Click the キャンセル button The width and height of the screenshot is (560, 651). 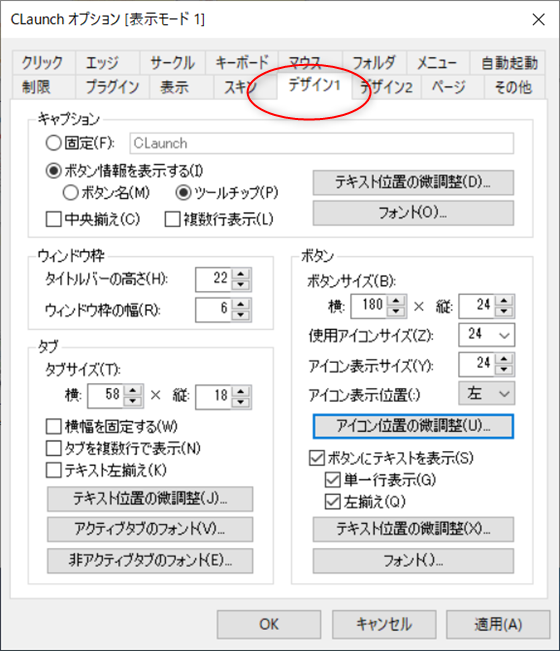[x=384, y=624]
